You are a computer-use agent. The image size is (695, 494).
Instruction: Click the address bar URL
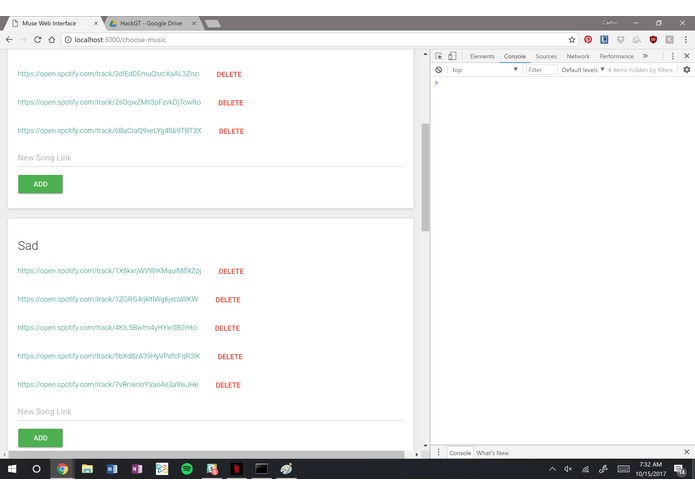[120, 39]
